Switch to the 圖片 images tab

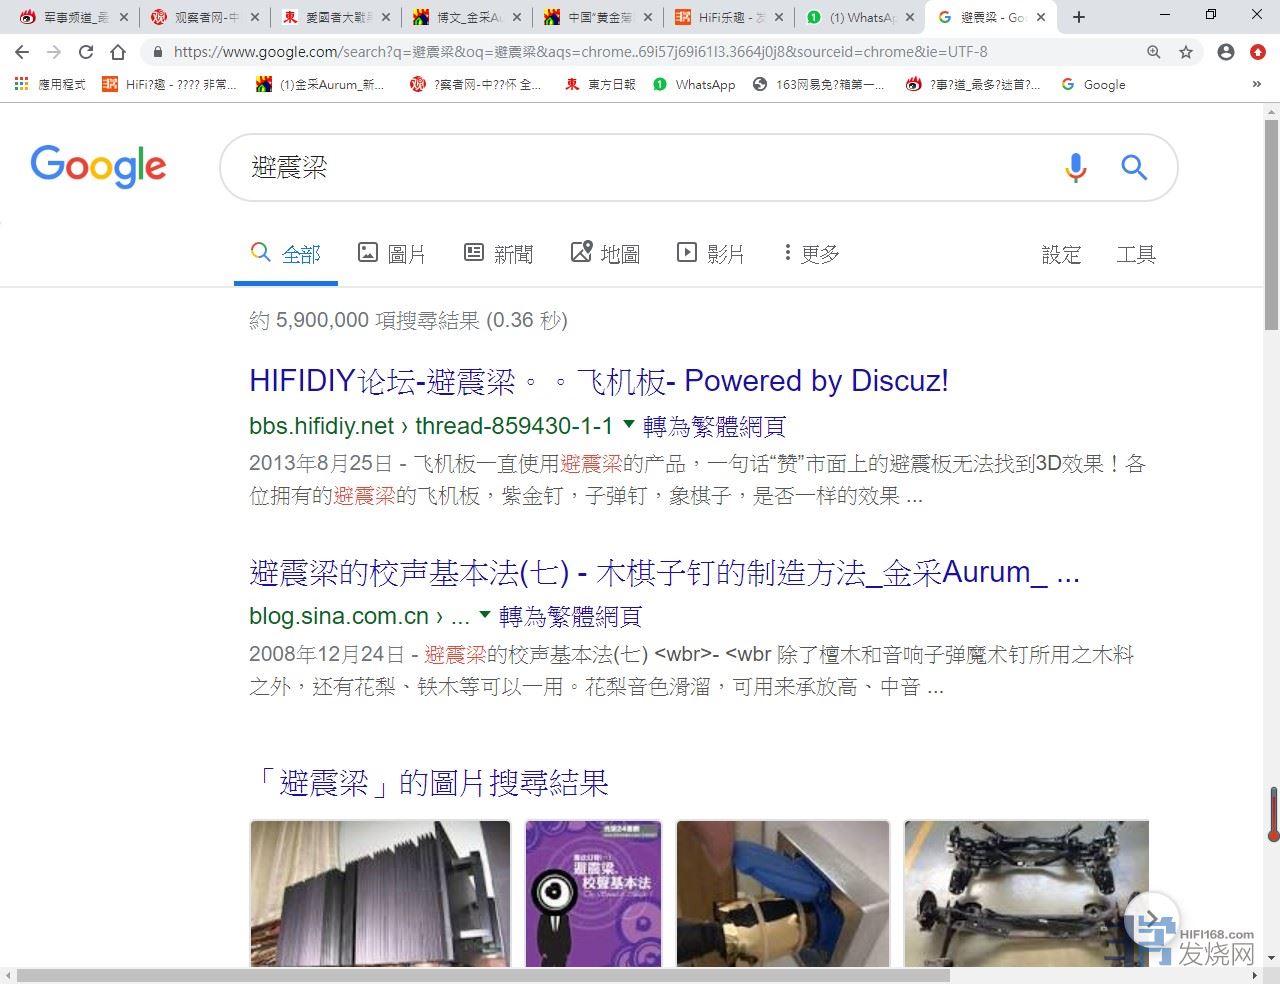tap(392, 254)
